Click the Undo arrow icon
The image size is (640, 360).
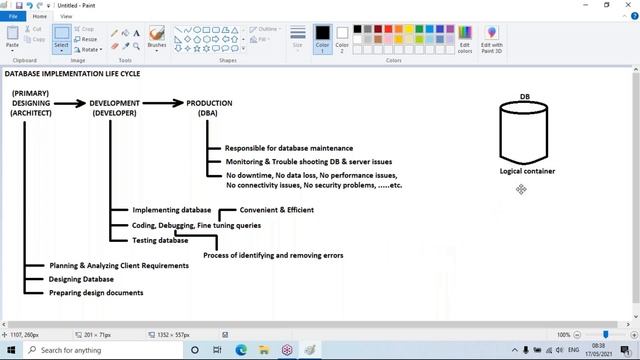(x=29, y=5)
